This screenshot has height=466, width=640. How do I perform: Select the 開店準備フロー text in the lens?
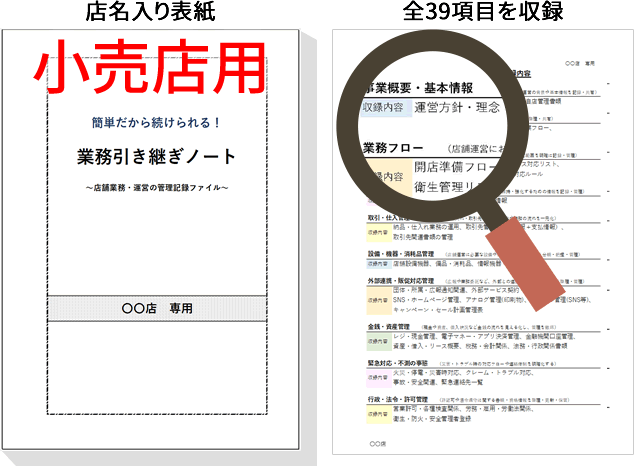[458, 167]
